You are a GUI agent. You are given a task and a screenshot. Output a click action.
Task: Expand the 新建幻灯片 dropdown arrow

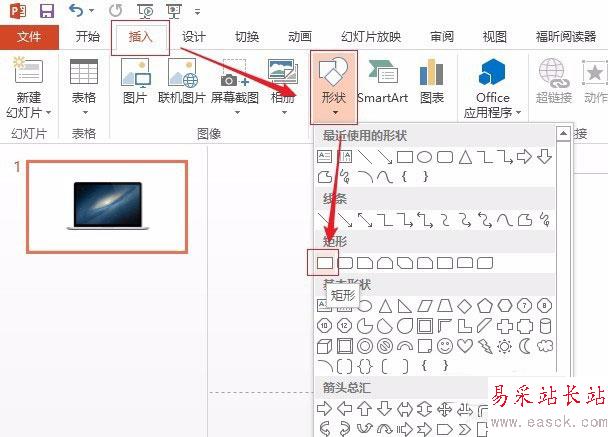[x=48, y=112]
